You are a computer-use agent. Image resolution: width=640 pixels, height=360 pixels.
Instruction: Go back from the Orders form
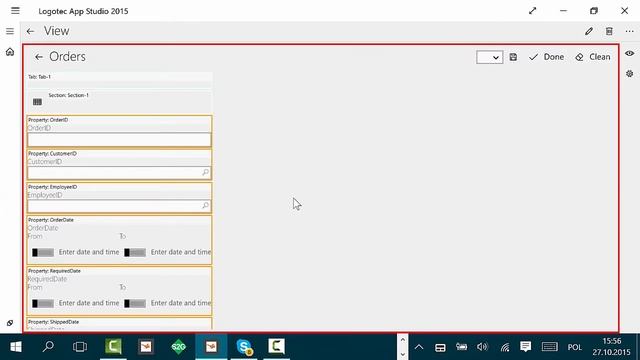point(39,57)
